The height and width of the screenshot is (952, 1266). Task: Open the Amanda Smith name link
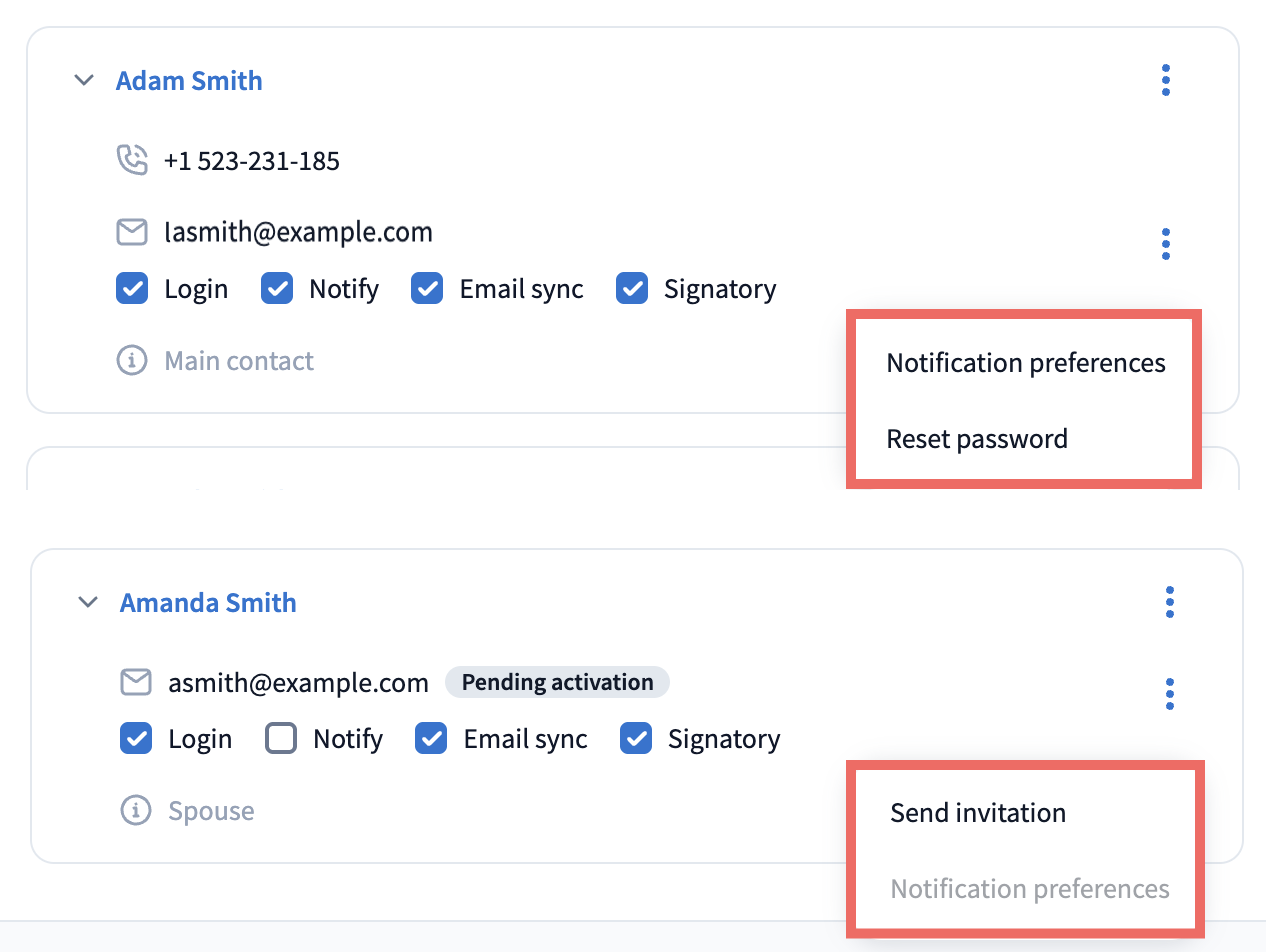[208, 602]
